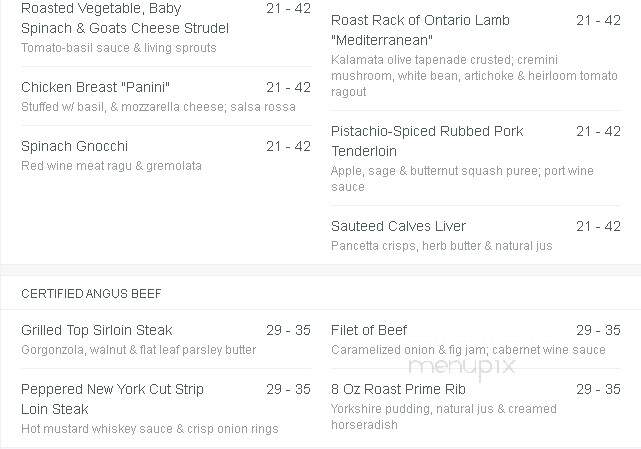
Task: Select the Filet of Beef item
Action: click(x=369, y=330)
